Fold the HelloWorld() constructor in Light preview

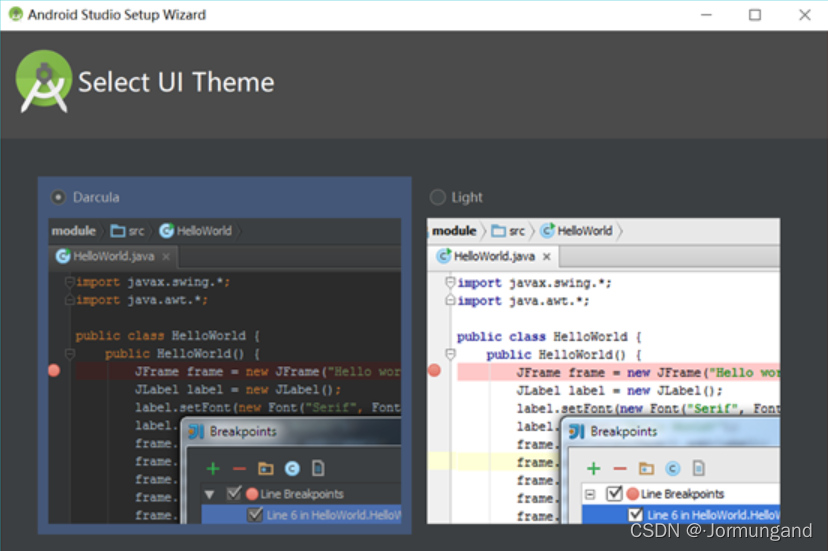pos(450,353)
